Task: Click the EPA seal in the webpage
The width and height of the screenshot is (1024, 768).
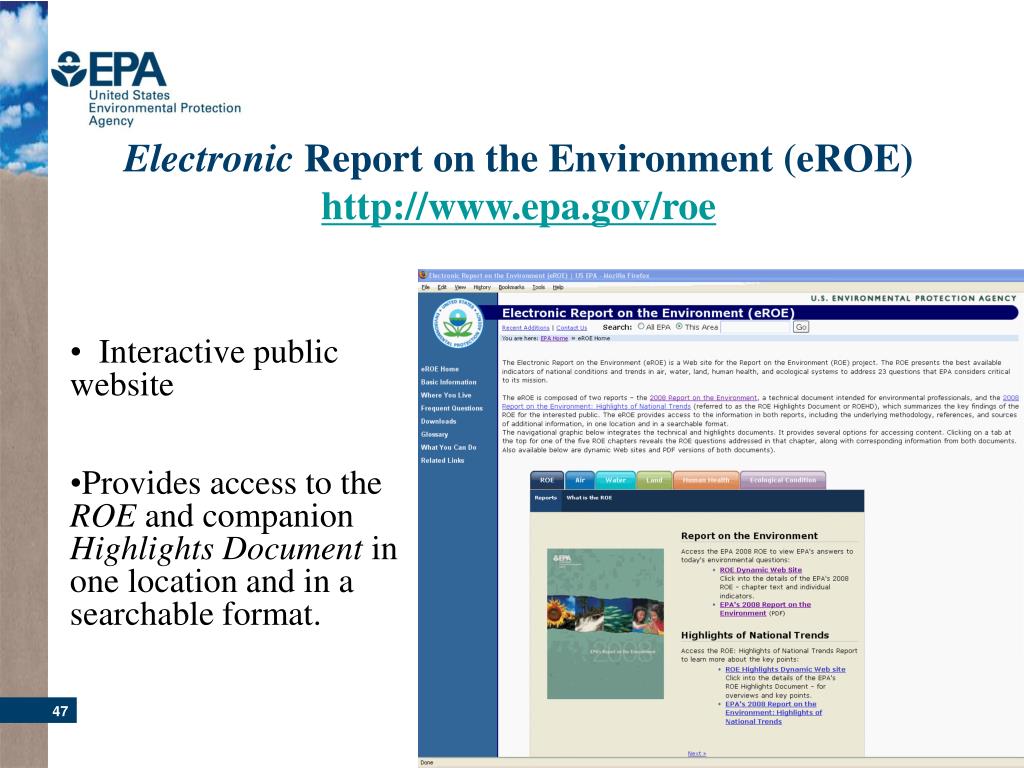Action: tap(458, 323)
